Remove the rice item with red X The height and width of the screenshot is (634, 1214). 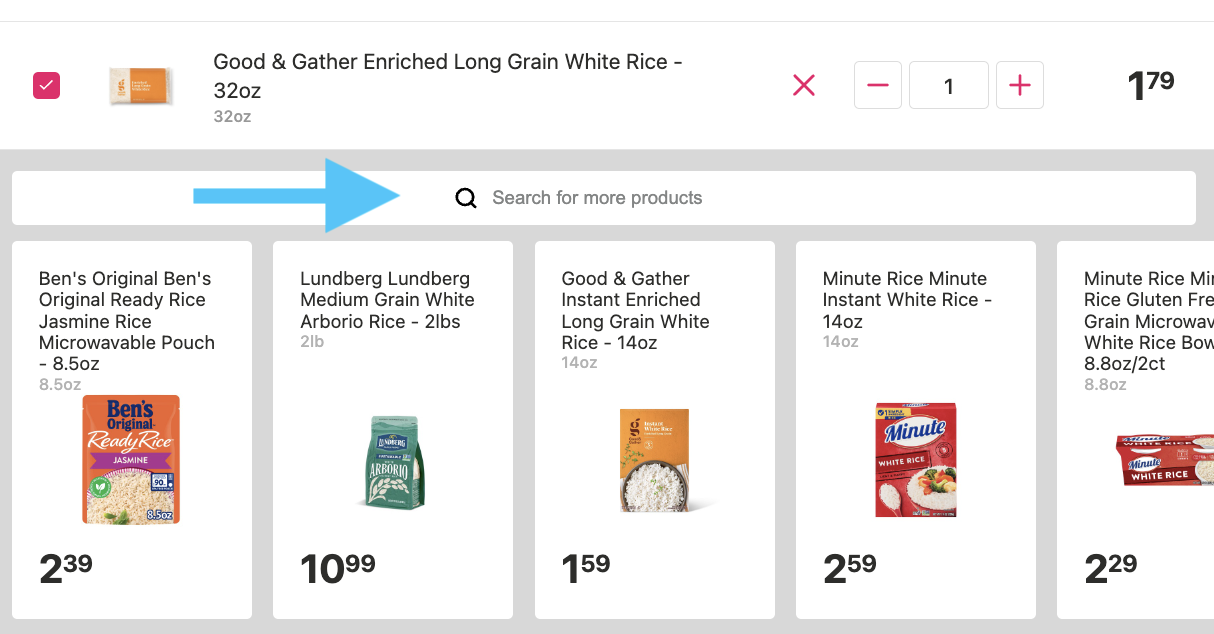804,86
